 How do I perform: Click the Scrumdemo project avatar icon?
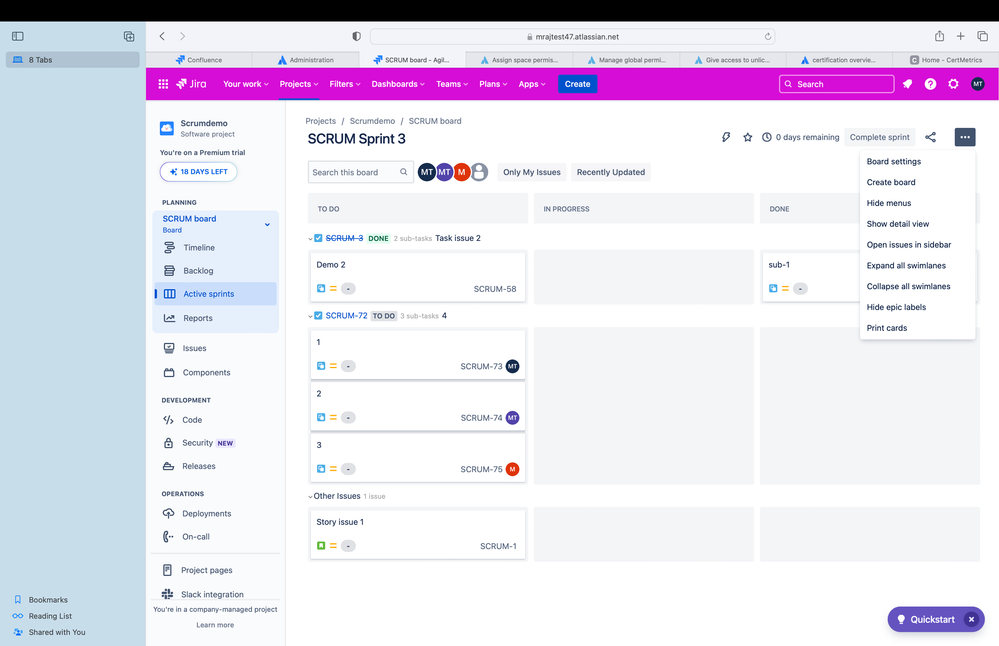click(x=167, y=128)
